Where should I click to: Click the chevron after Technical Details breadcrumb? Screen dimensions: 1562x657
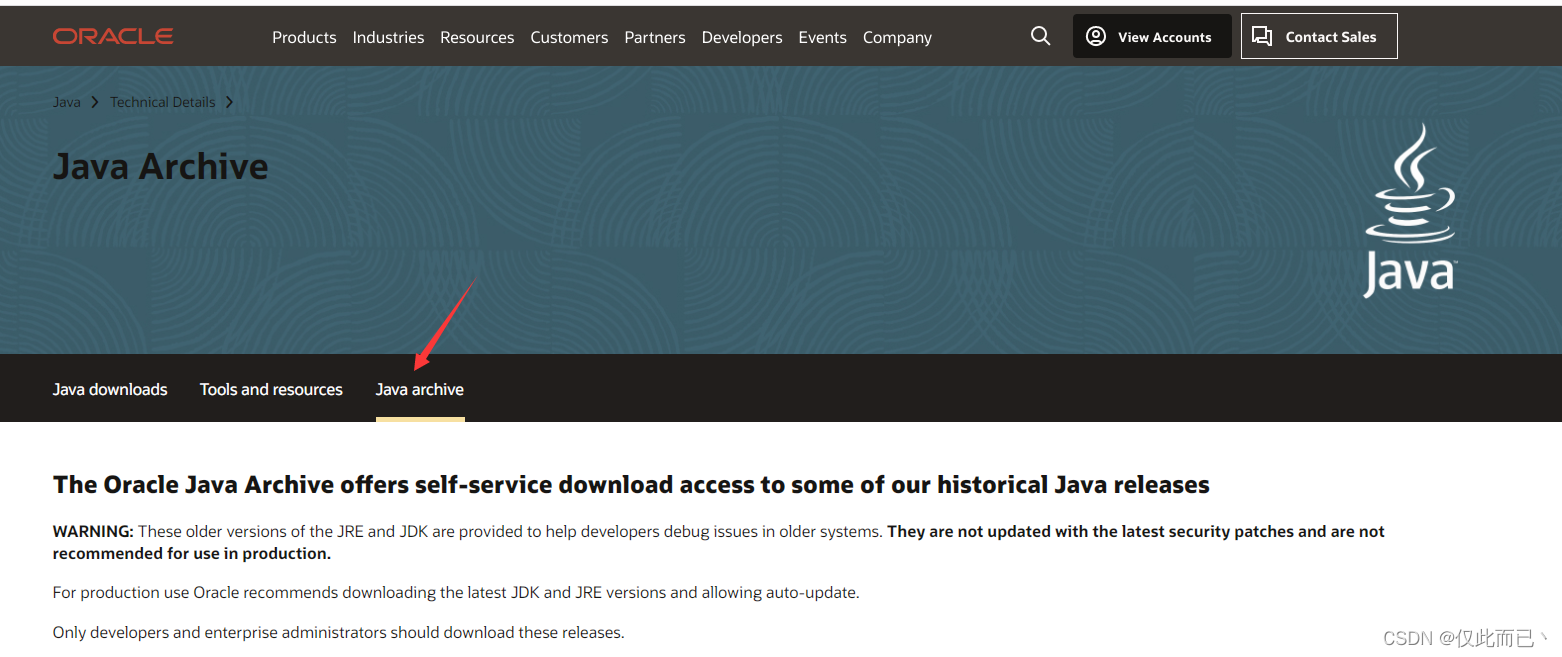pos(229,101)
